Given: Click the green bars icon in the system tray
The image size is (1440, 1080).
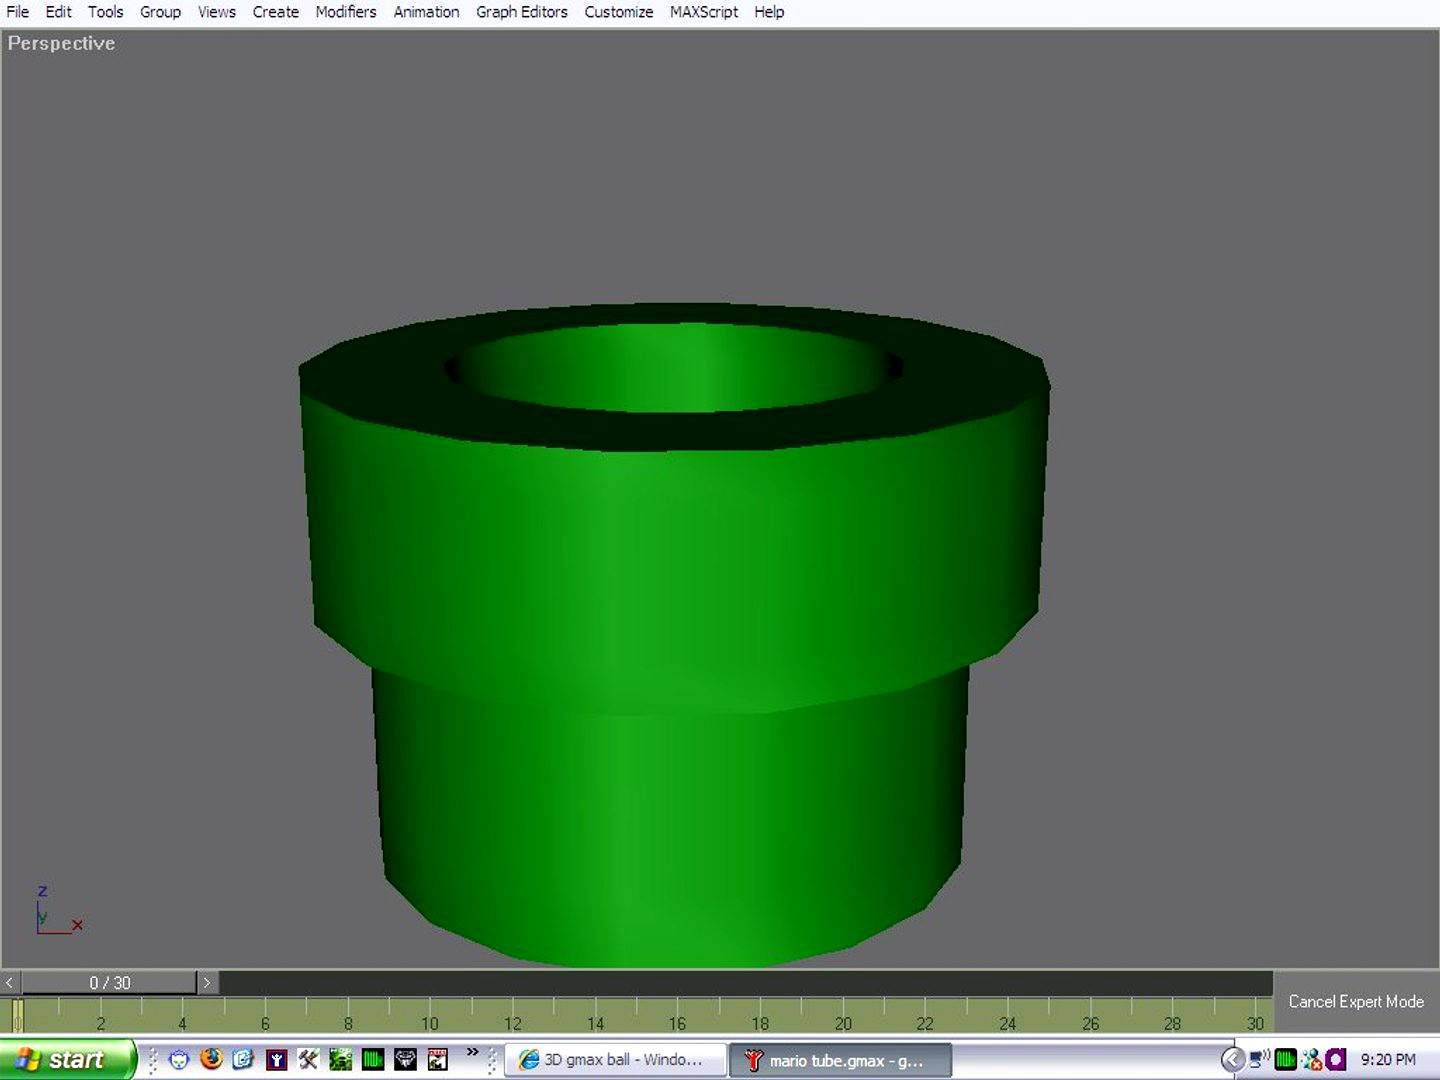Looking at the screenshot, I should [x=1285, y=1059].
